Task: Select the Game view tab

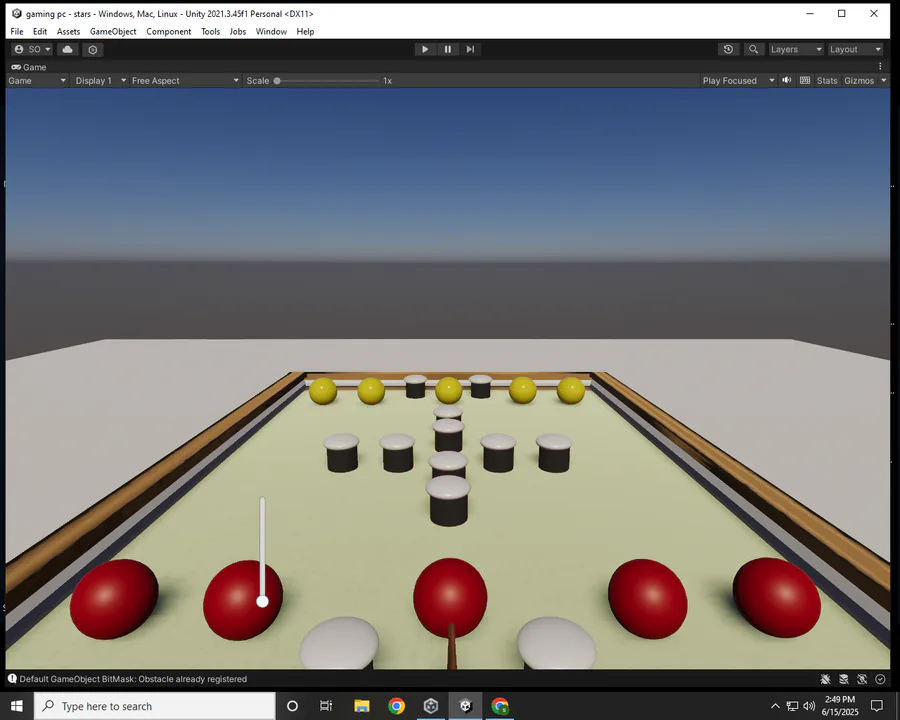Action: [x=29, y=67]
